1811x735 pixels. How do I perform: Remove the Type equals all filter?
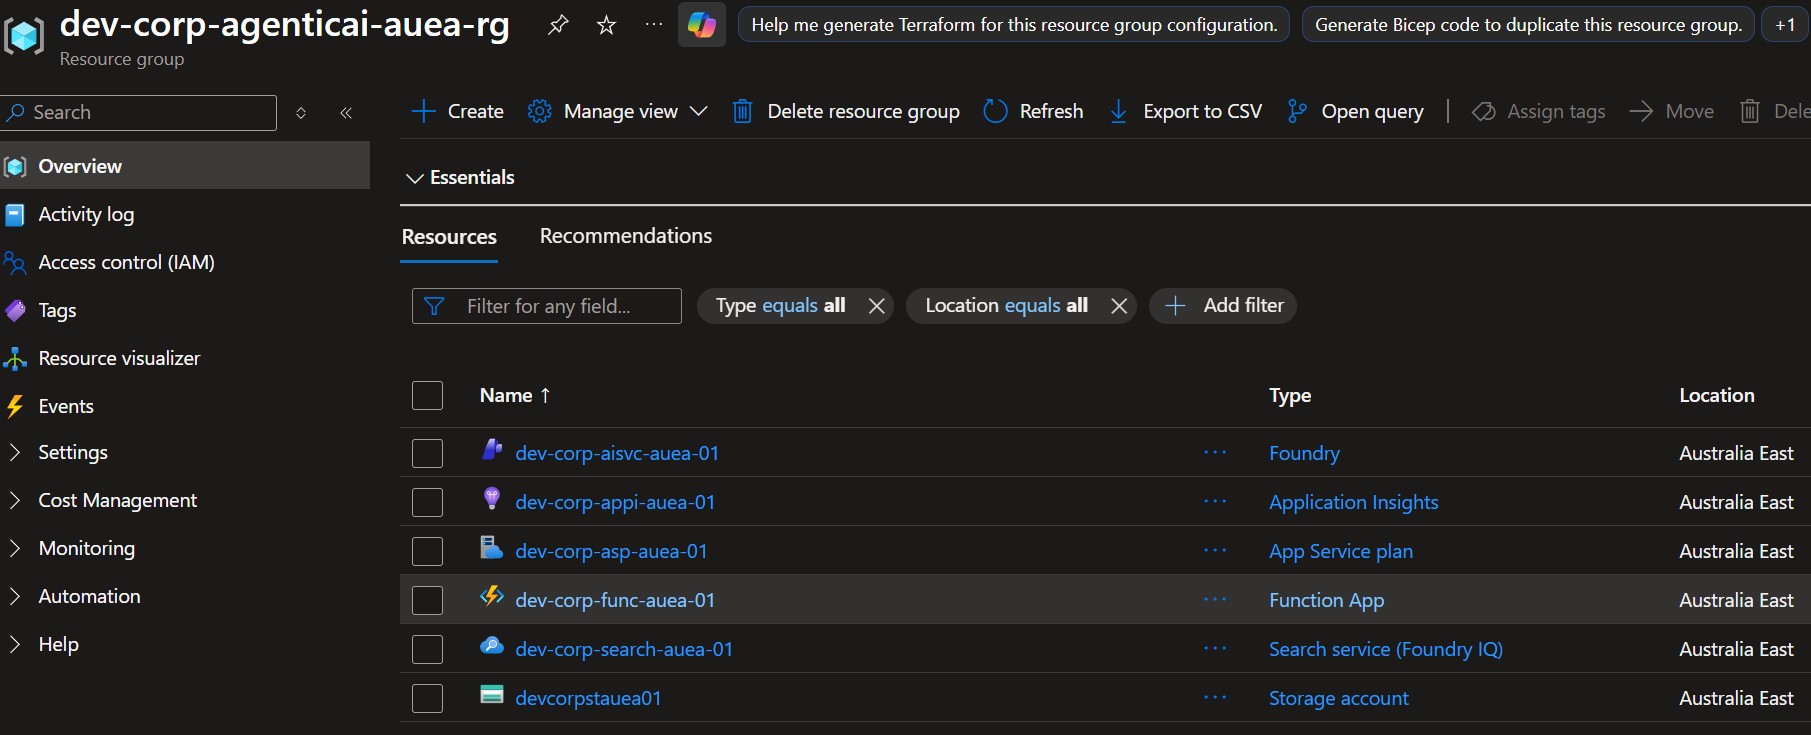[877, 306]
